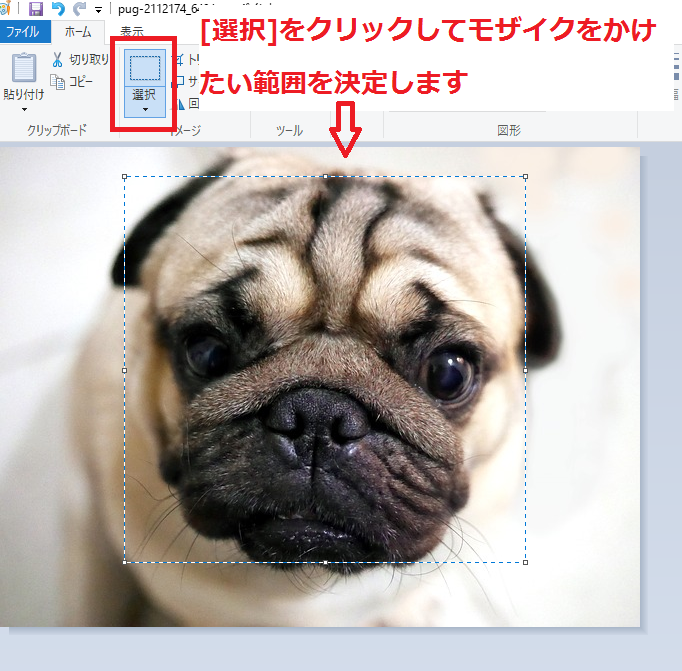
Task: Click the resize (サイズ変更) icon
Action: pos(178,81)
